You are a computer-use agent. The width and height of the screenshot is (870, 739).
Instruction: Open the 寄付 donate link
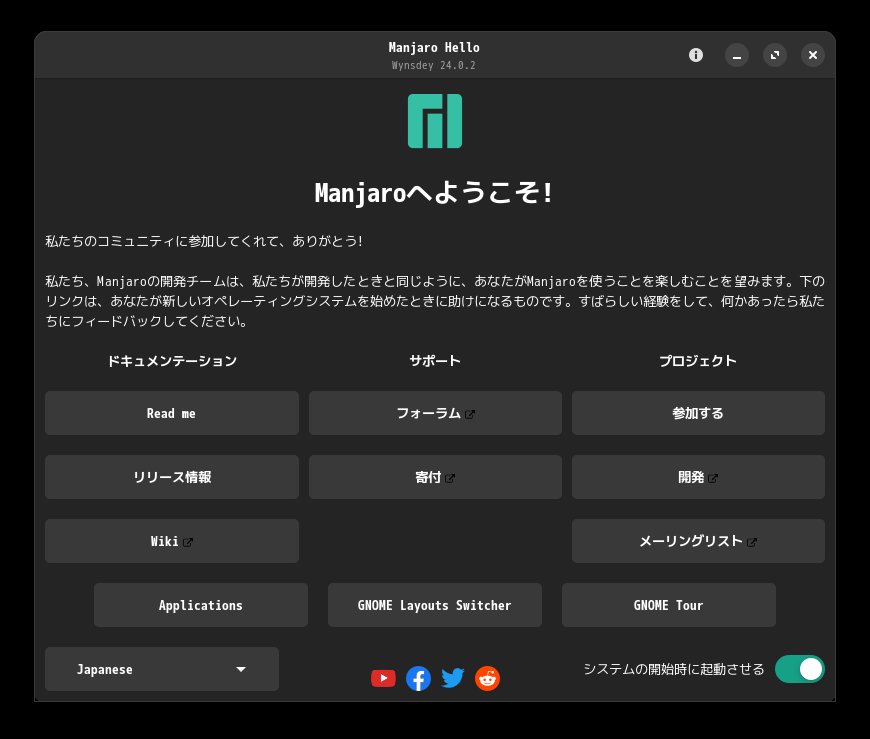[x=436, y=477]
